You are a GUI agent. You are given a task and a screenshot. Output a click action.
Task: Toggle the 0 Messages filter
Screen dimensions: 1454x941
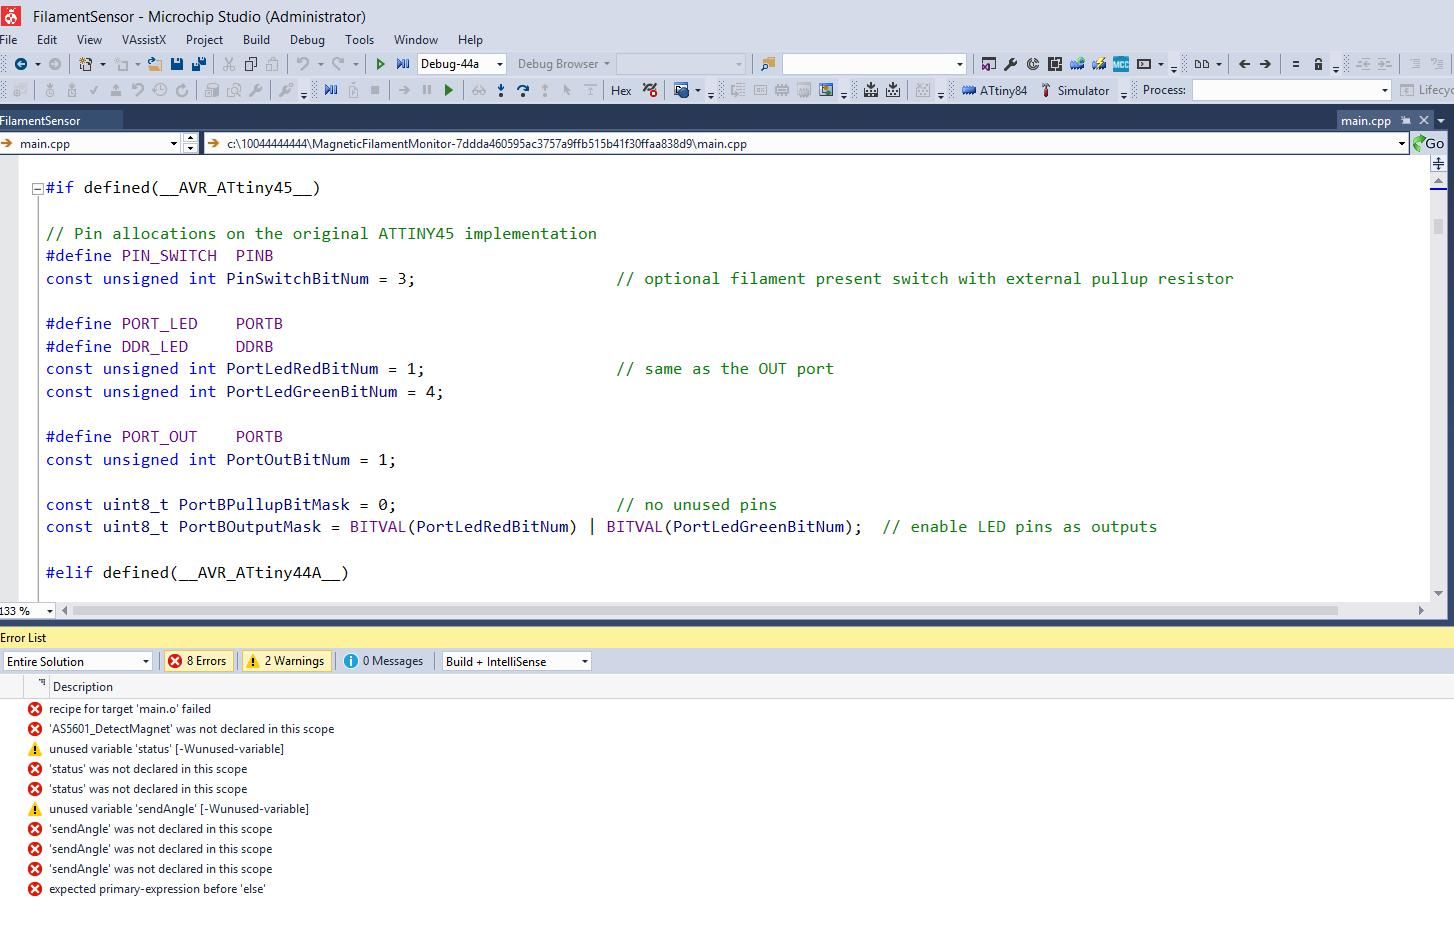point(384,661)
